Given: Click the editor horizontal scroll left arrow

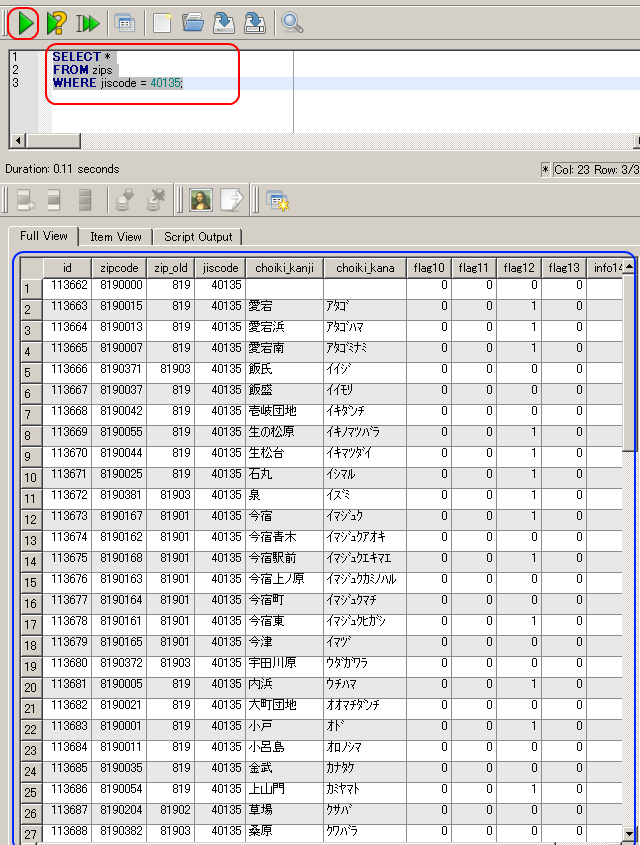Looking at the screenshot, I should 18,141.
